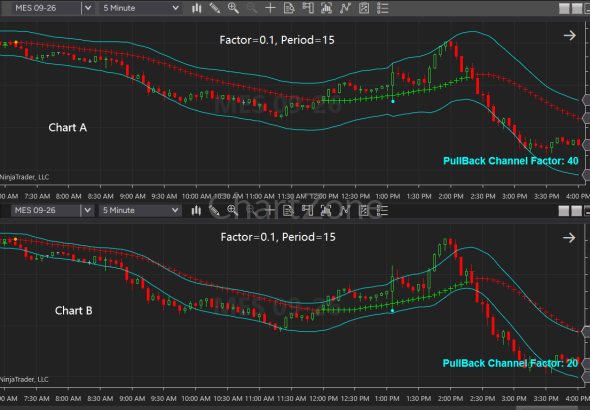
Task: Open the Strategies dialog in Chart A toolbar
Action: pyautogui.click(x=364, y=8)
